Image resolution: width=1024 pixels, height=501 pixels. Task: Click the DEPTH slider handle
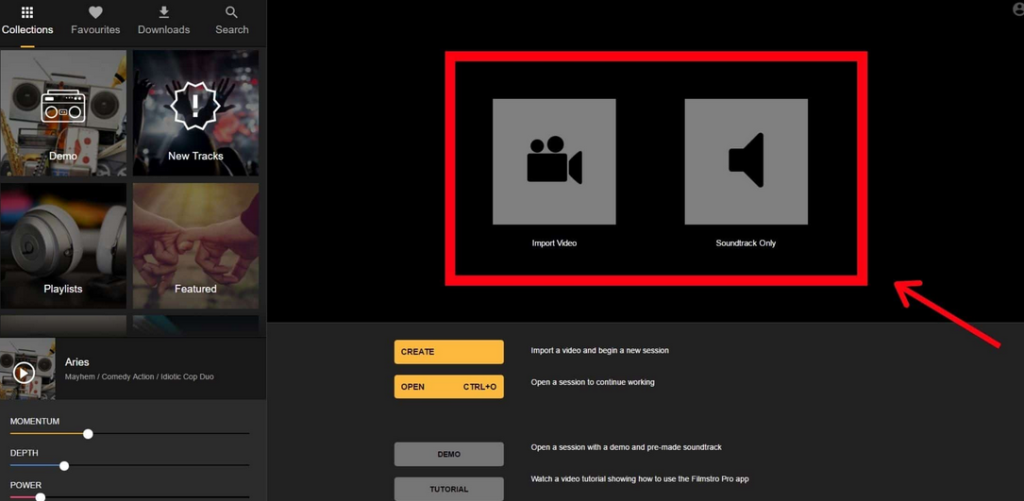(x=64, y=466)
